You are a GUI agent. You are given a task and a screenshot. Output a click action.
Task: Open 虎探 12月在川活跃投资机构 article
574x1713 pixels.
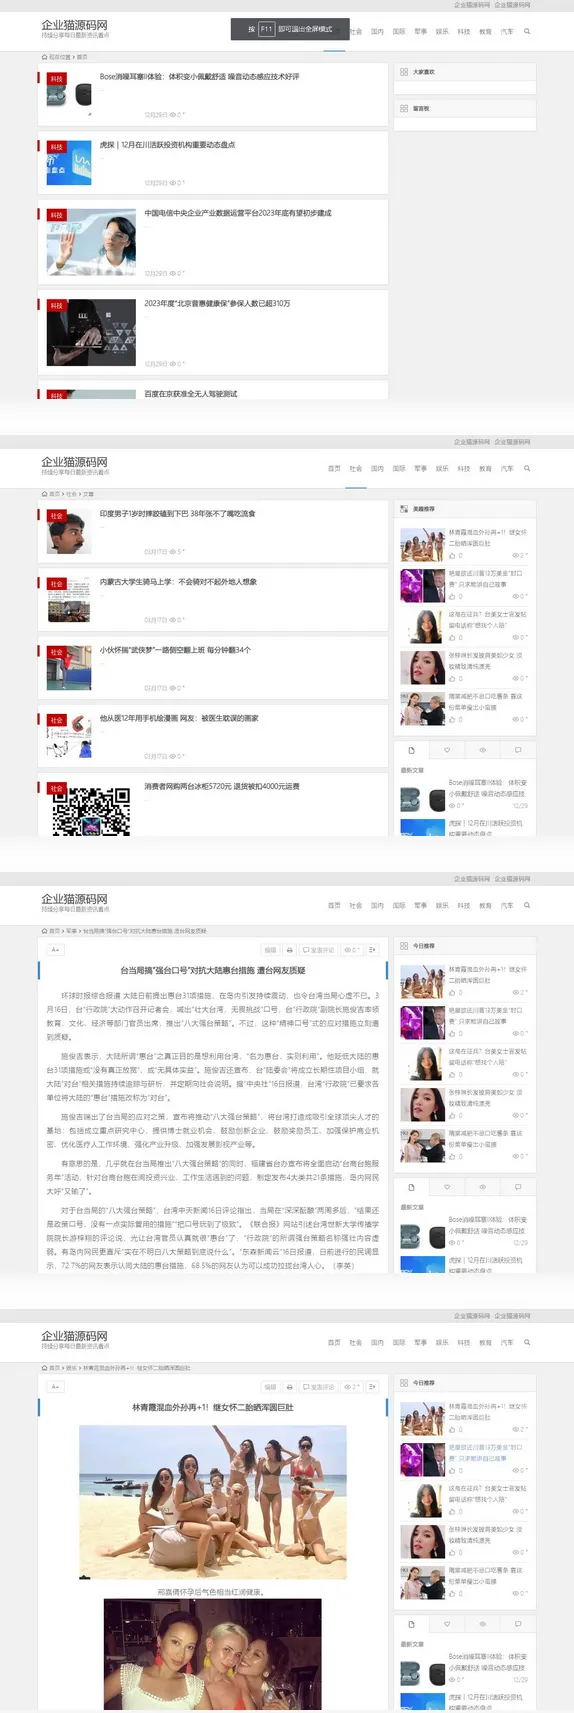[167, 145]
